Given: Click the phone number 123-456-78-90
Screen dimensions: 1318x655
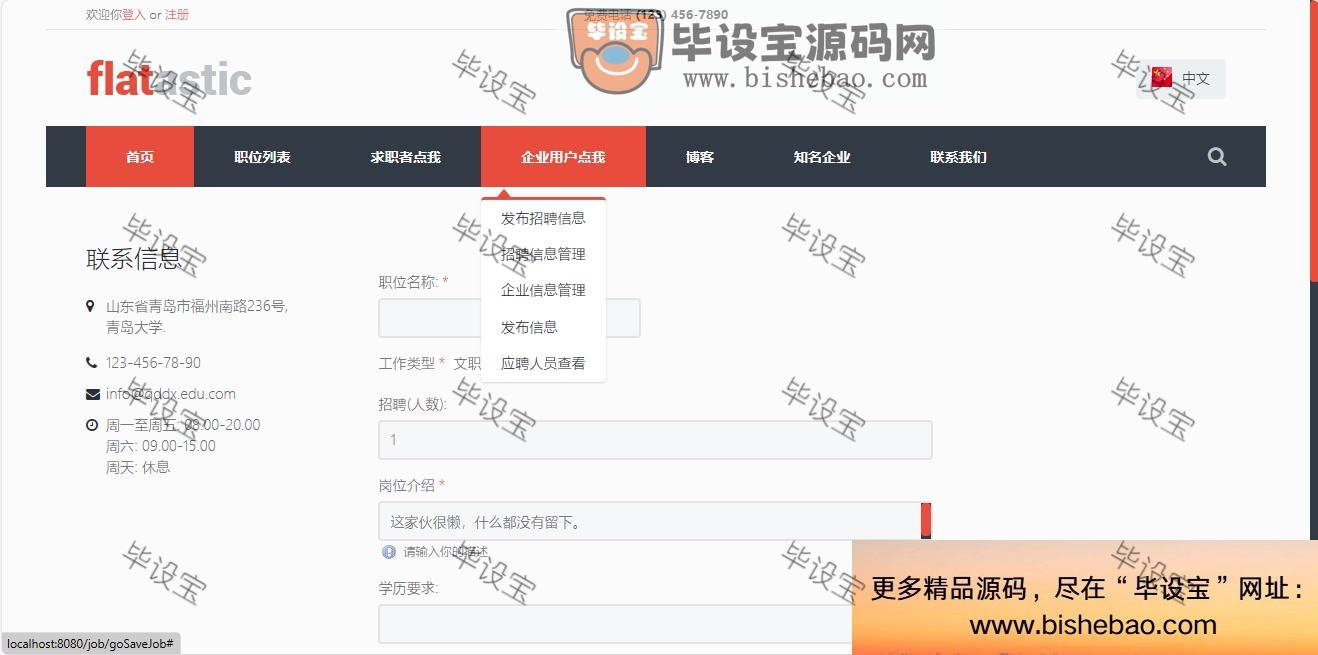Looking at the screenshot, I should click(x=153, y=363).
